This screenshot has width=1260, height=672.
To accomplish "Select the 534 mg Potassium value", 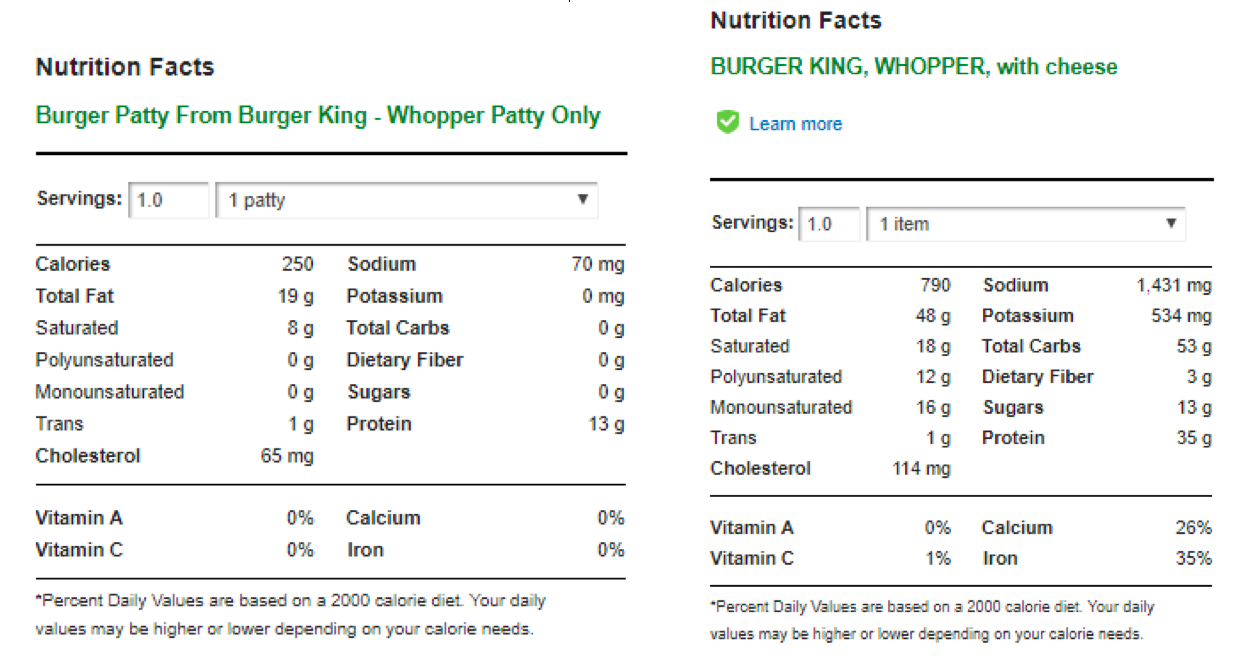I will coord(1181,316).
